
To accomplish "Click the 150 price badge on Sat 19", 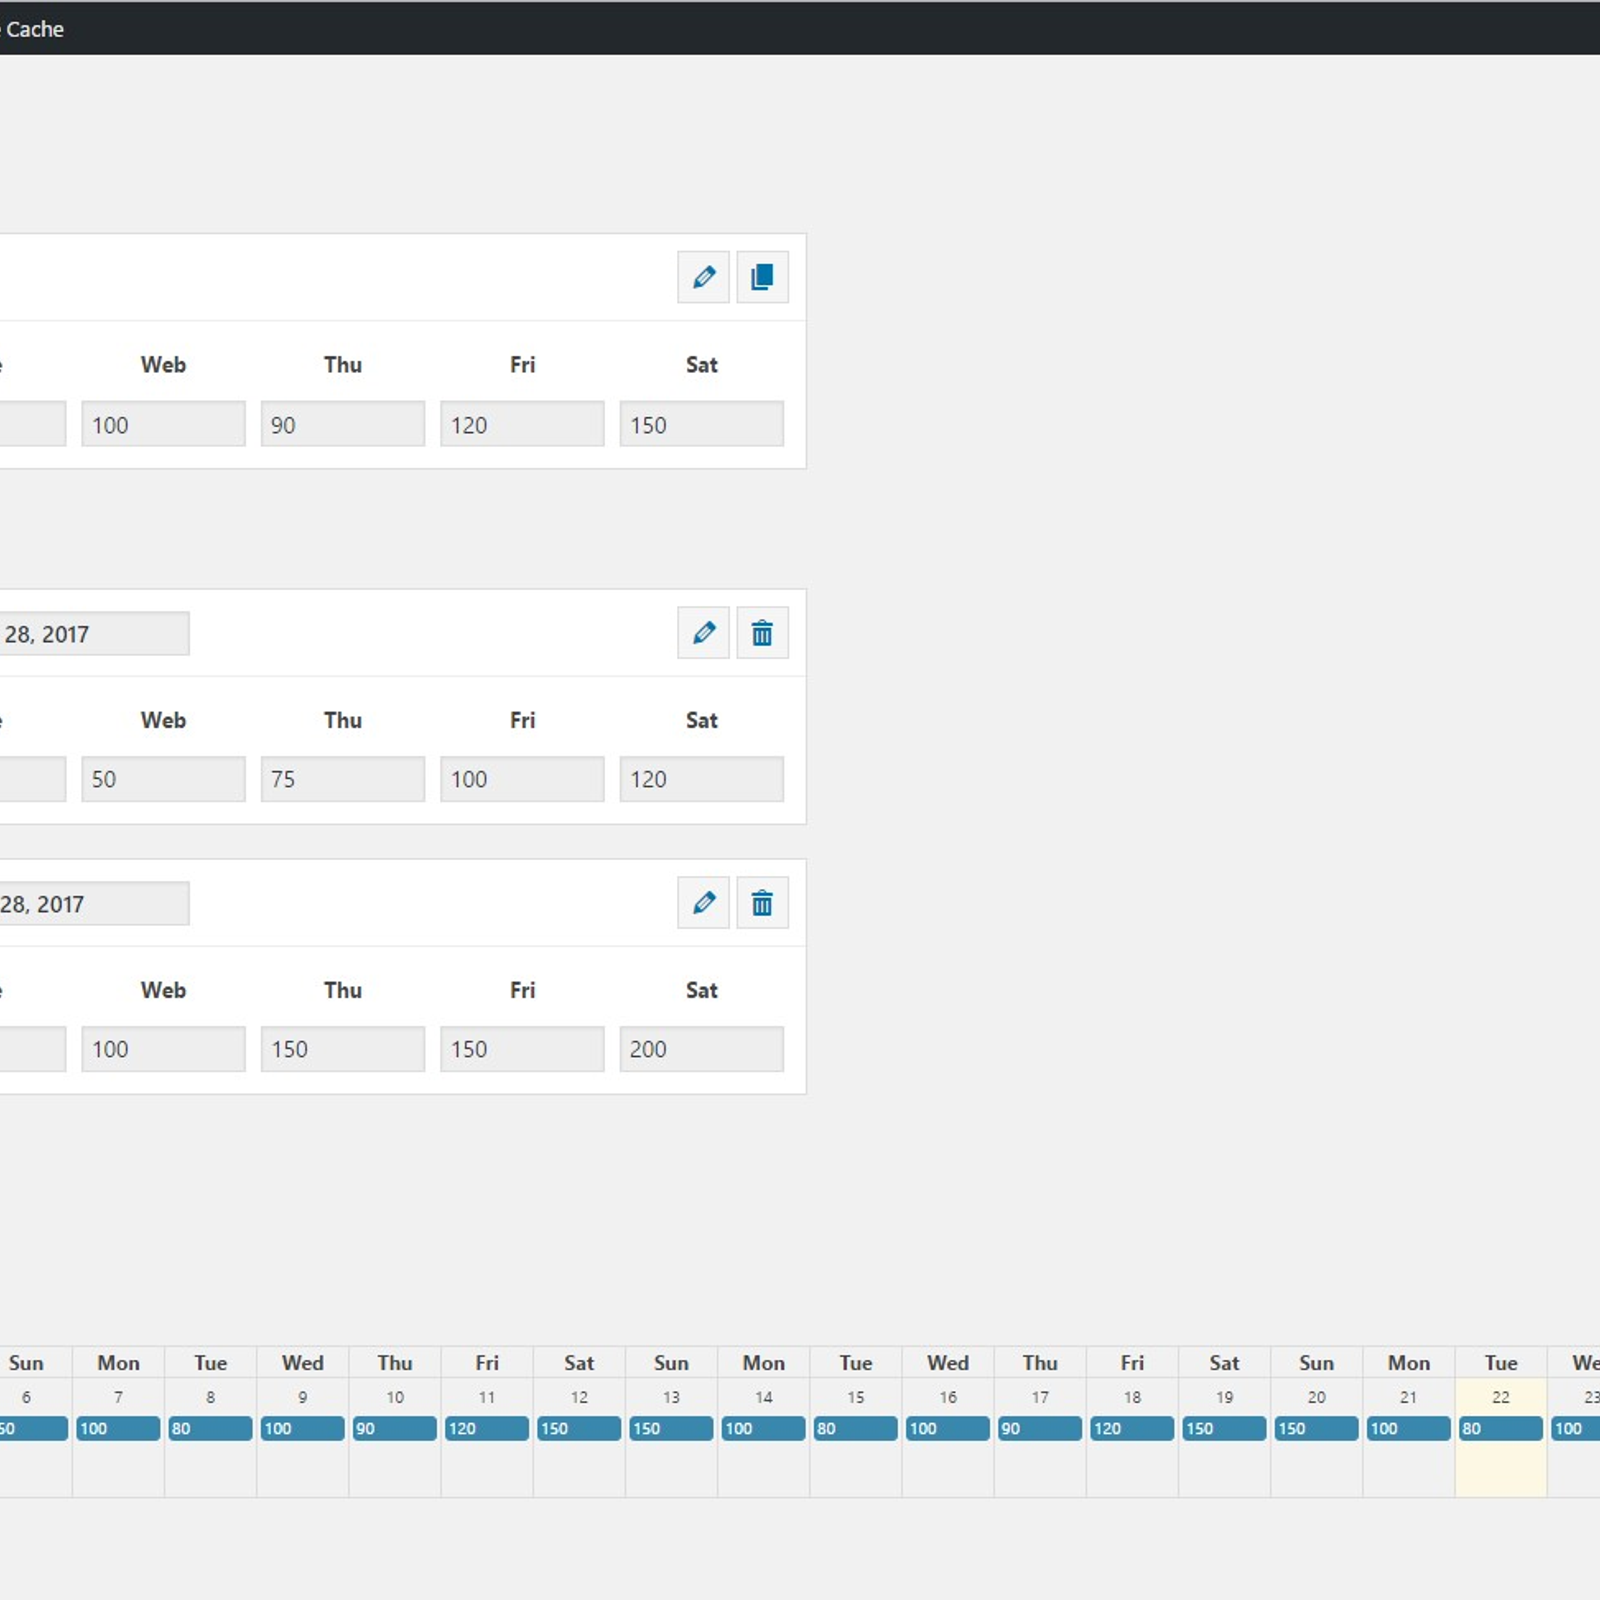I will pyautogui.click(x=1224, y=1428).
